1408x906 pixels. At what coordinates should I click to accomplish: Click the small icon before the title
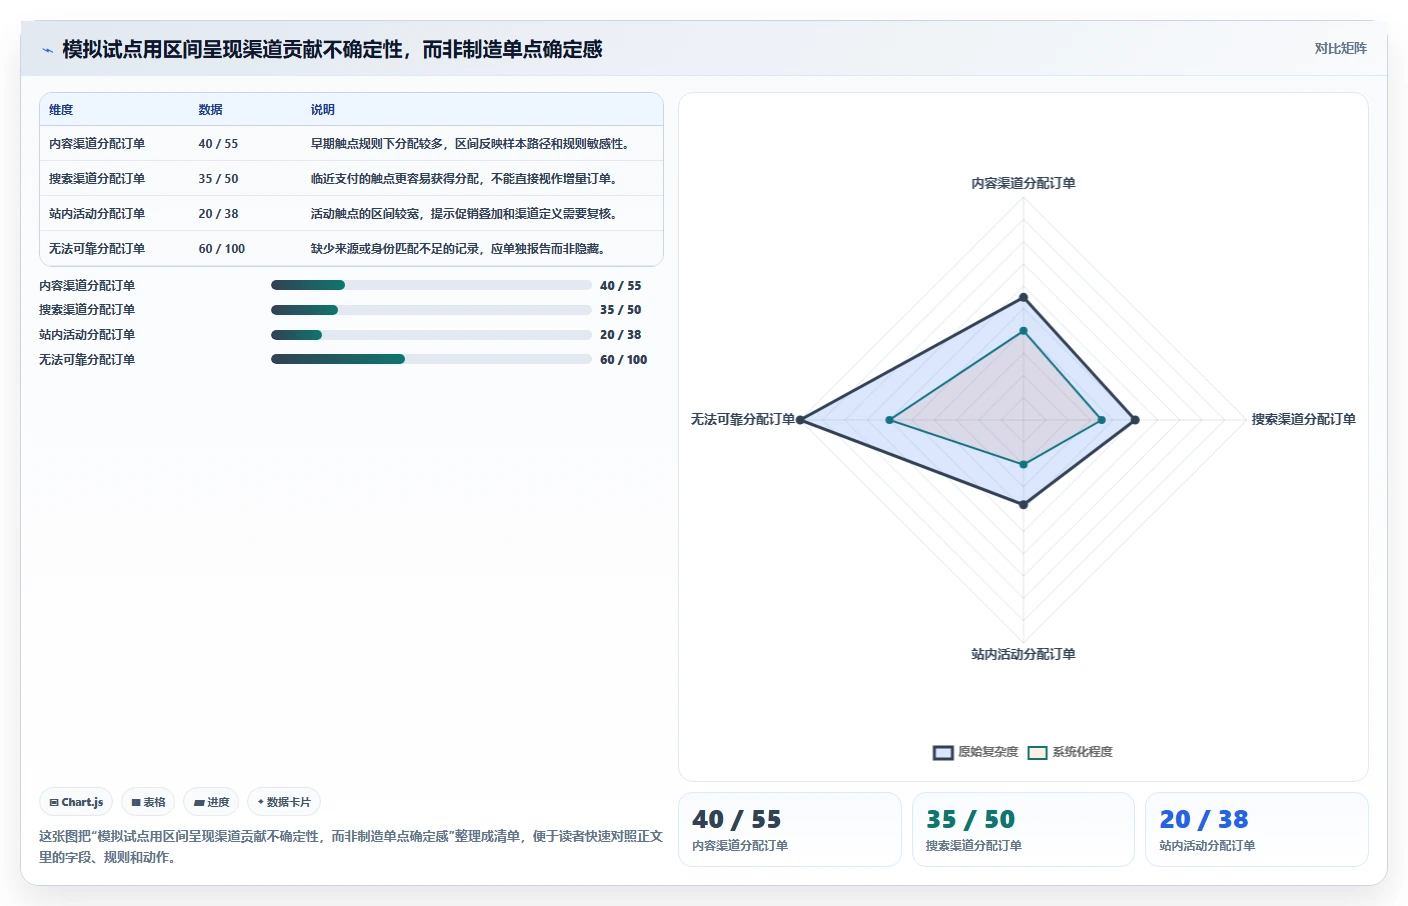pyautogui.click(x=47, y=50)
